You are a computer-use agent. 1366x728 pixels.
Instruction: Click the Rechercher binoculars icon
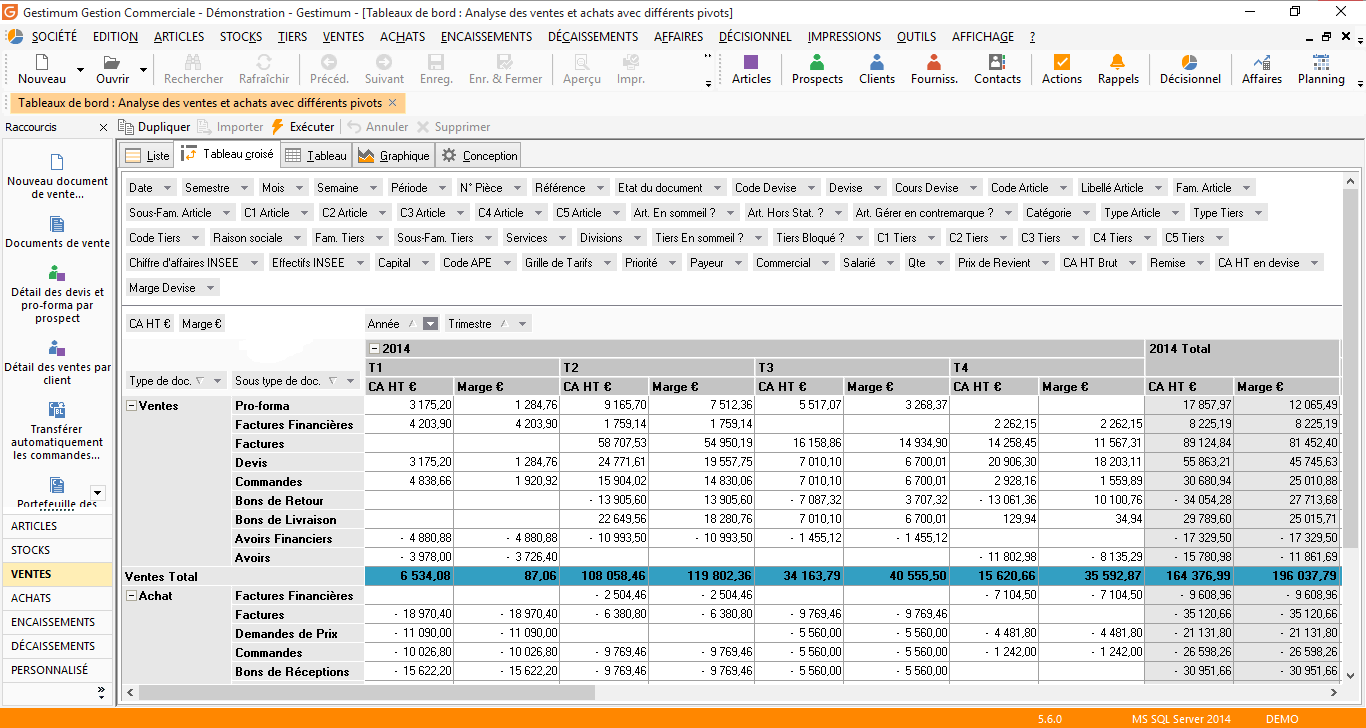tap(194, 62)
